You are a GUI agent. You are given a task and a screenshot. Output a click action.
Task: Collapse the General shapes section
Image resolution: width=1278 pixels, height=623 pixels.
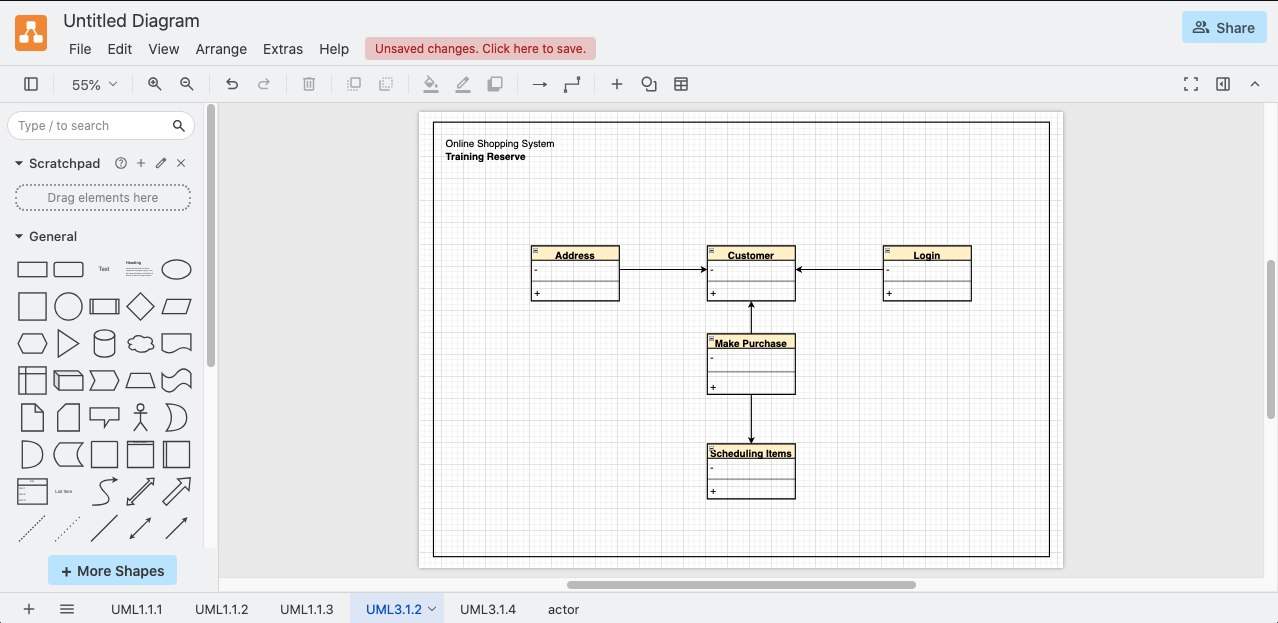tap(19, 237)
